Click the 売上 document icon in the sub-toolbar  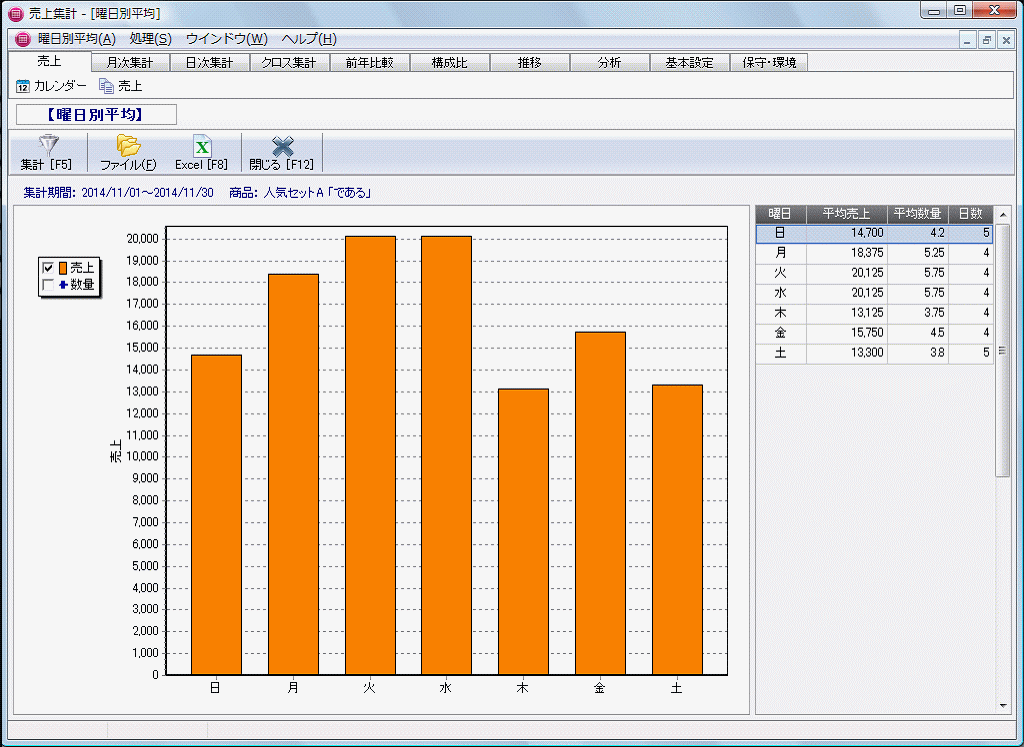tap(106, 86)
